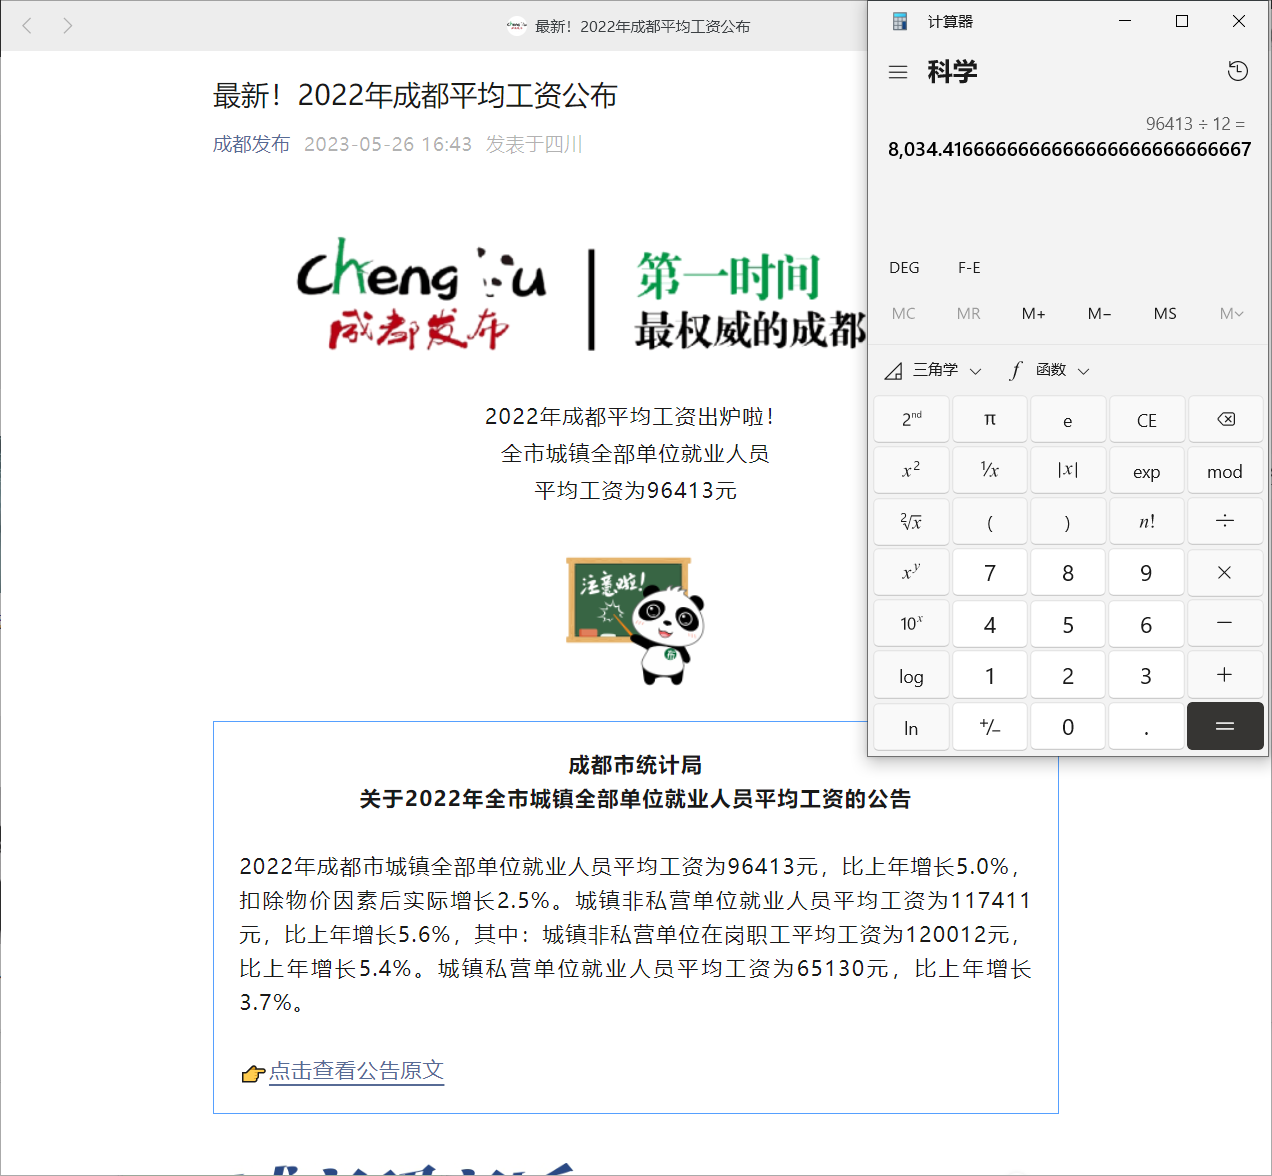1272x1176 pixels.
Task: Open the calculator history panel
Action: click(x=1237, y=71)
